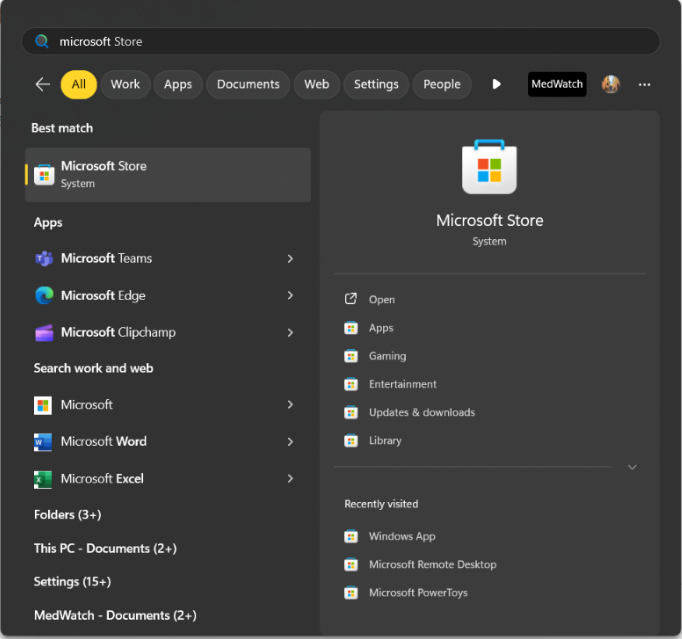
Task: Open Updates & downloads in Store
Action: [421, 413]
